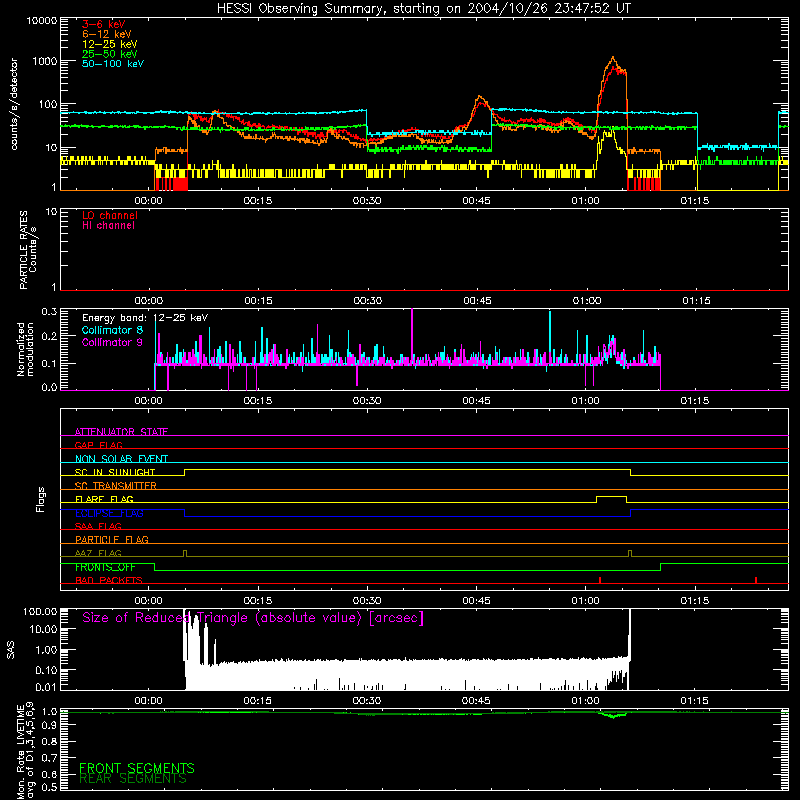
Task: Click the tall magenta modulation spike near 00:36
Action: tap(412, 334)
